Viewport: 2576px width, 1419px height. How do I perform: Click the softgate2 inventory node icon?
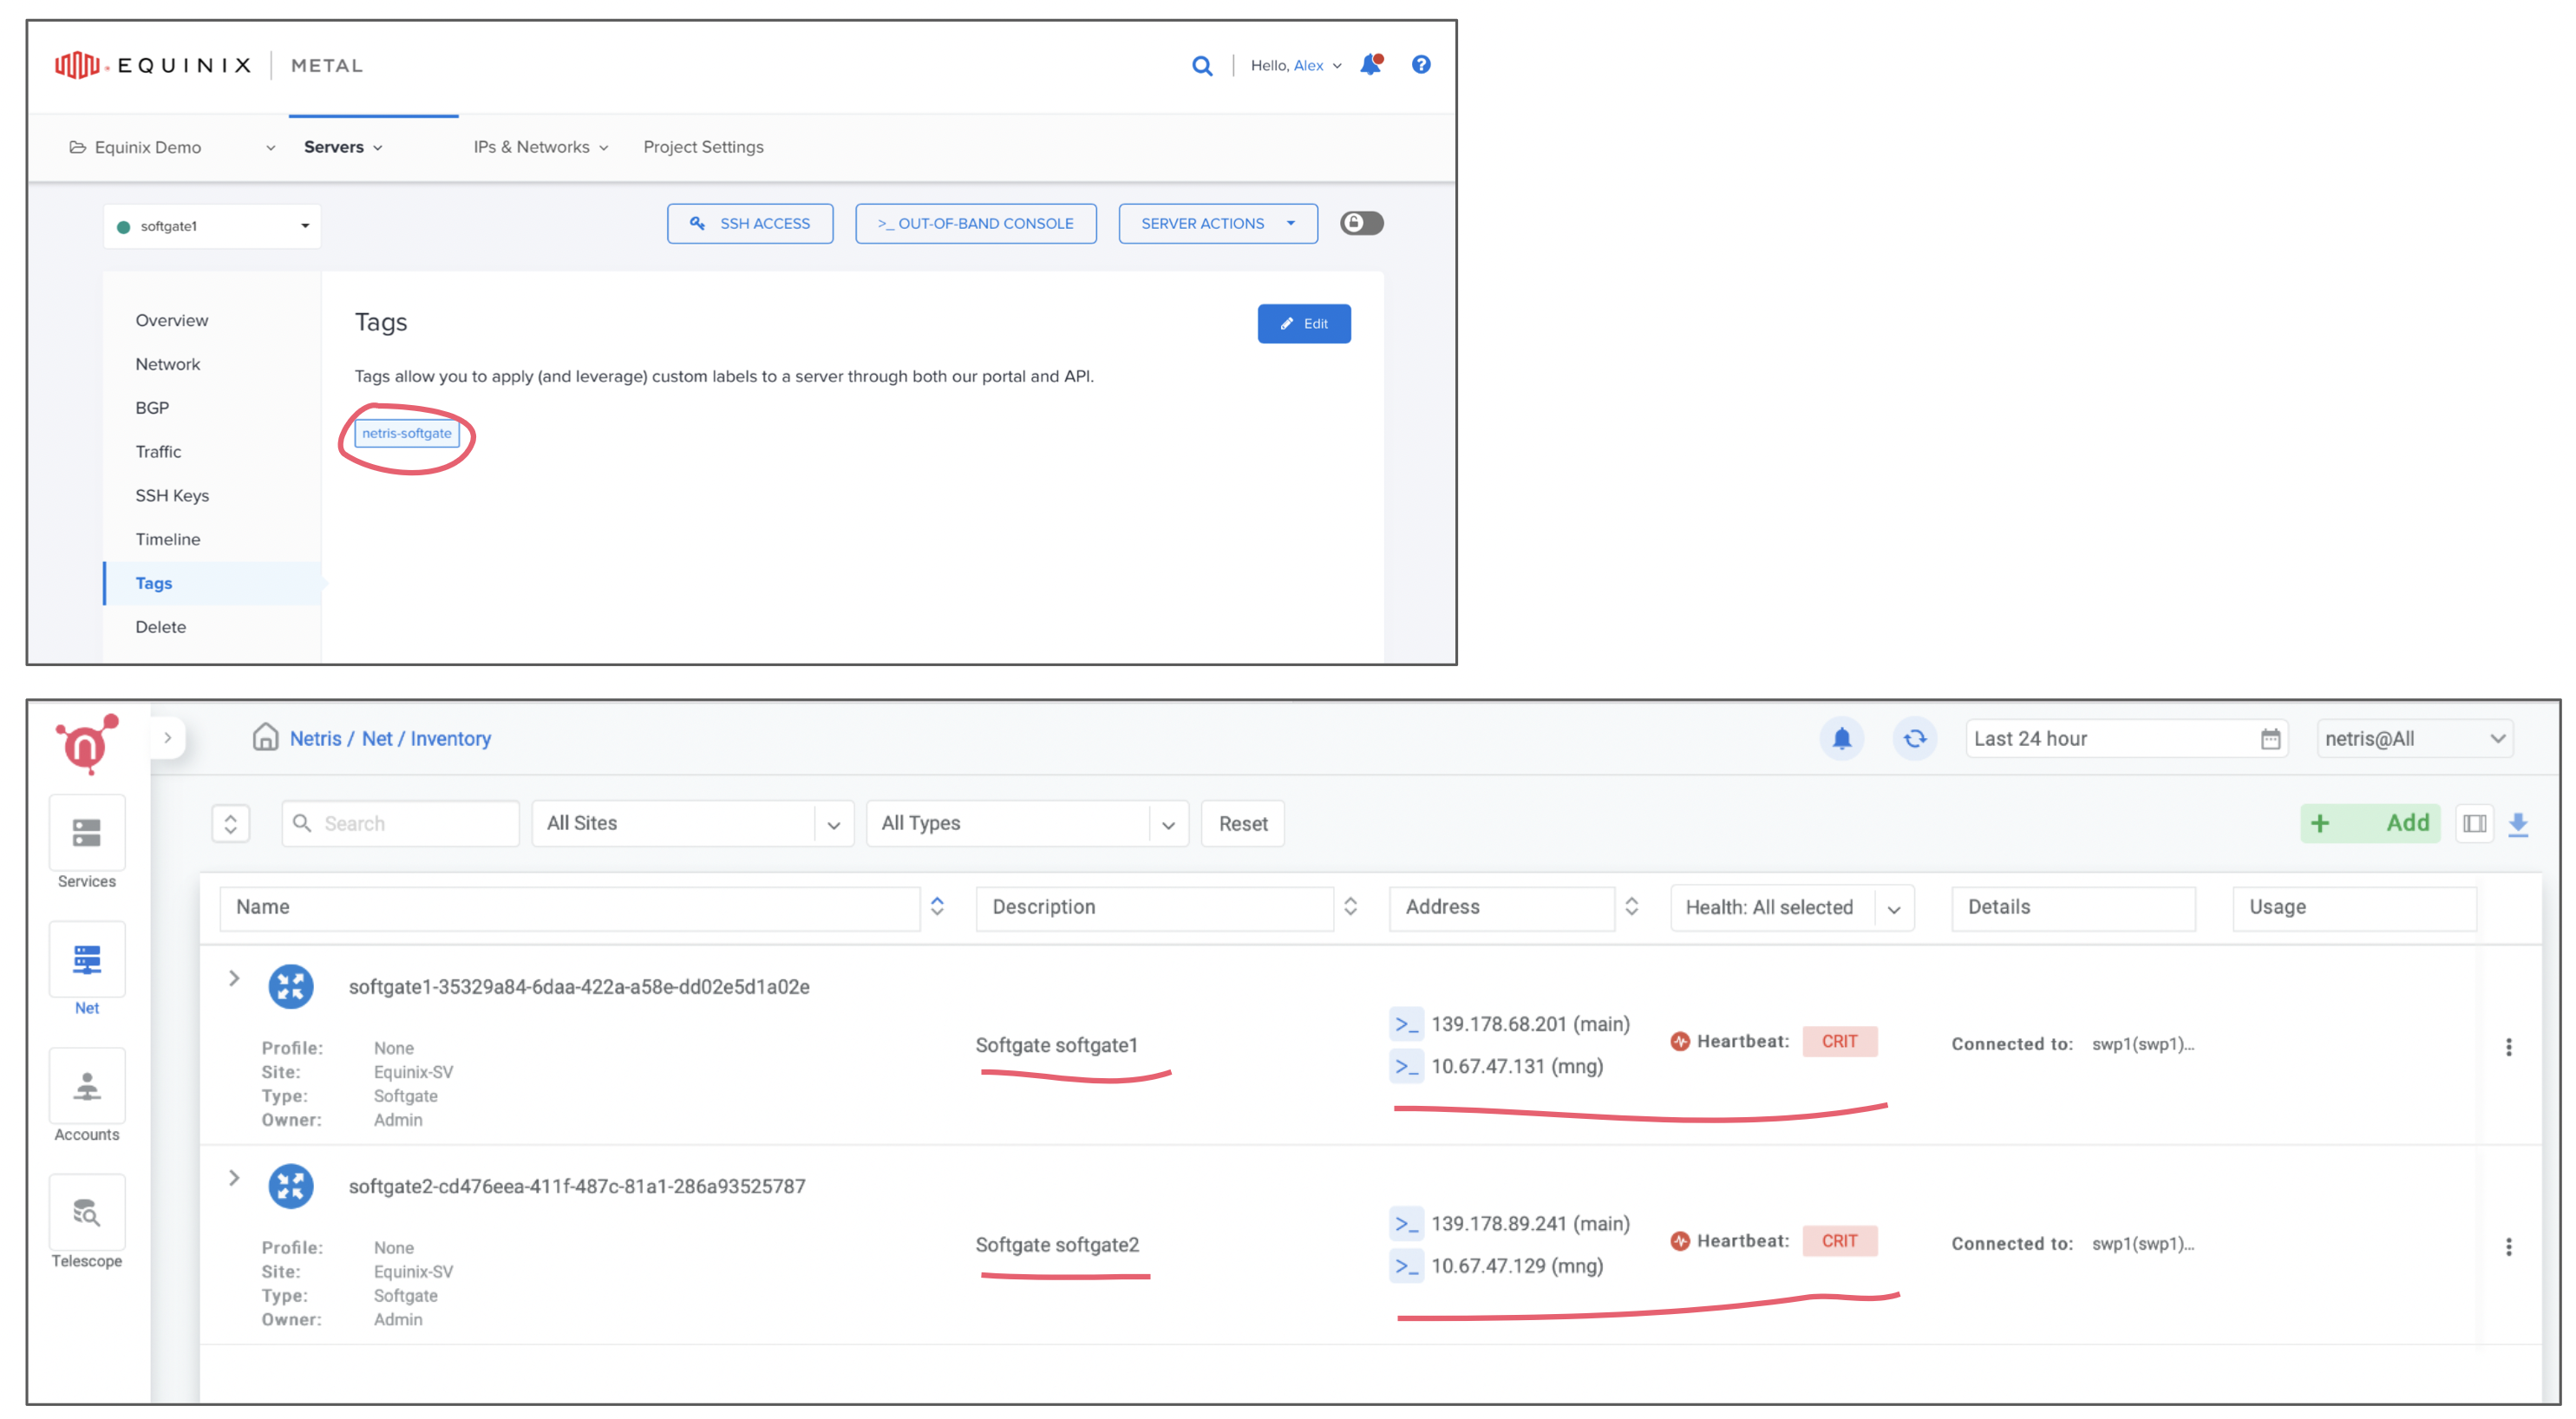pos(291,1186)
